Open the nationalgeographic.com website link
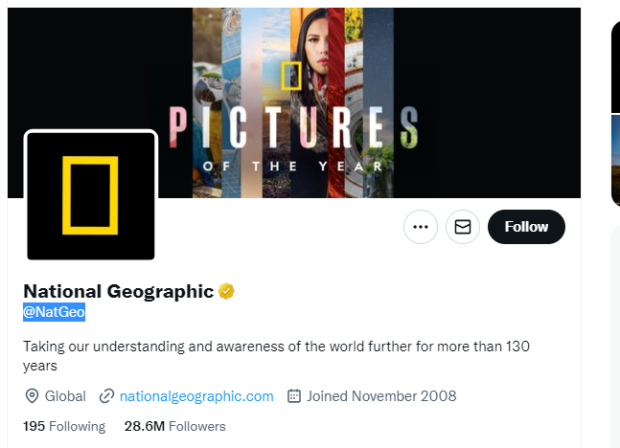Viewport: 620px width, 448px height. pyautogui.click(x=196, y=396)
